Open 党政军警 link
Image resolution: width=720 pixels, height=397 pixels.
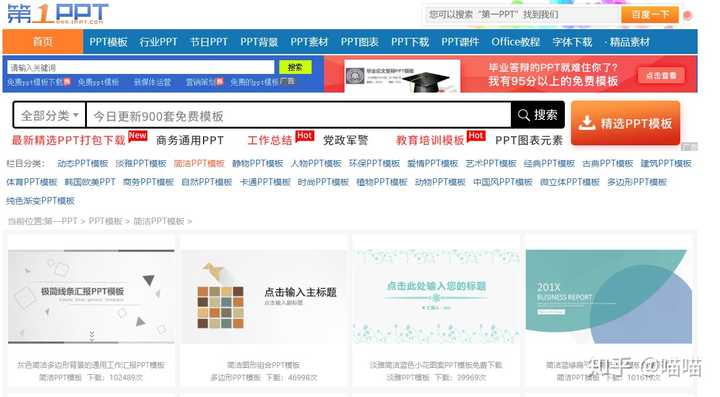pos(345,140)
